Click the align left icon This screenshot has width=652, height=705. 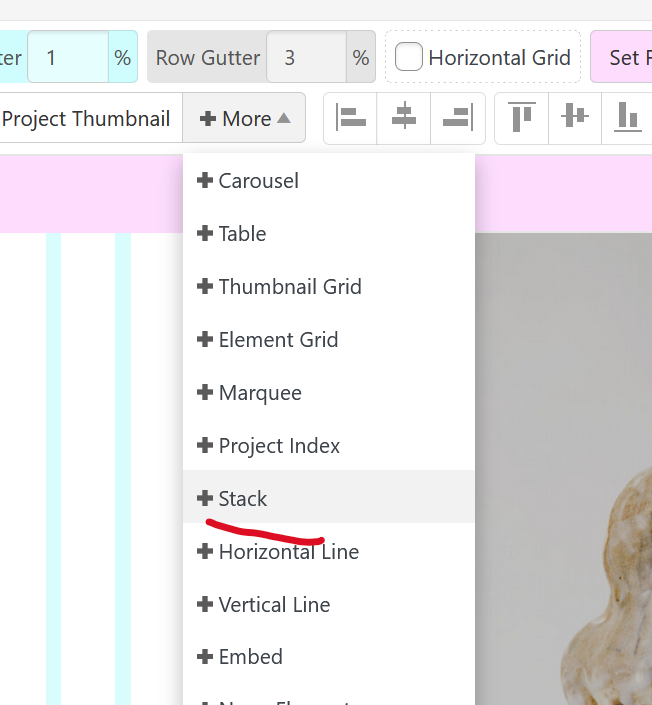click(x=350, y=118)
